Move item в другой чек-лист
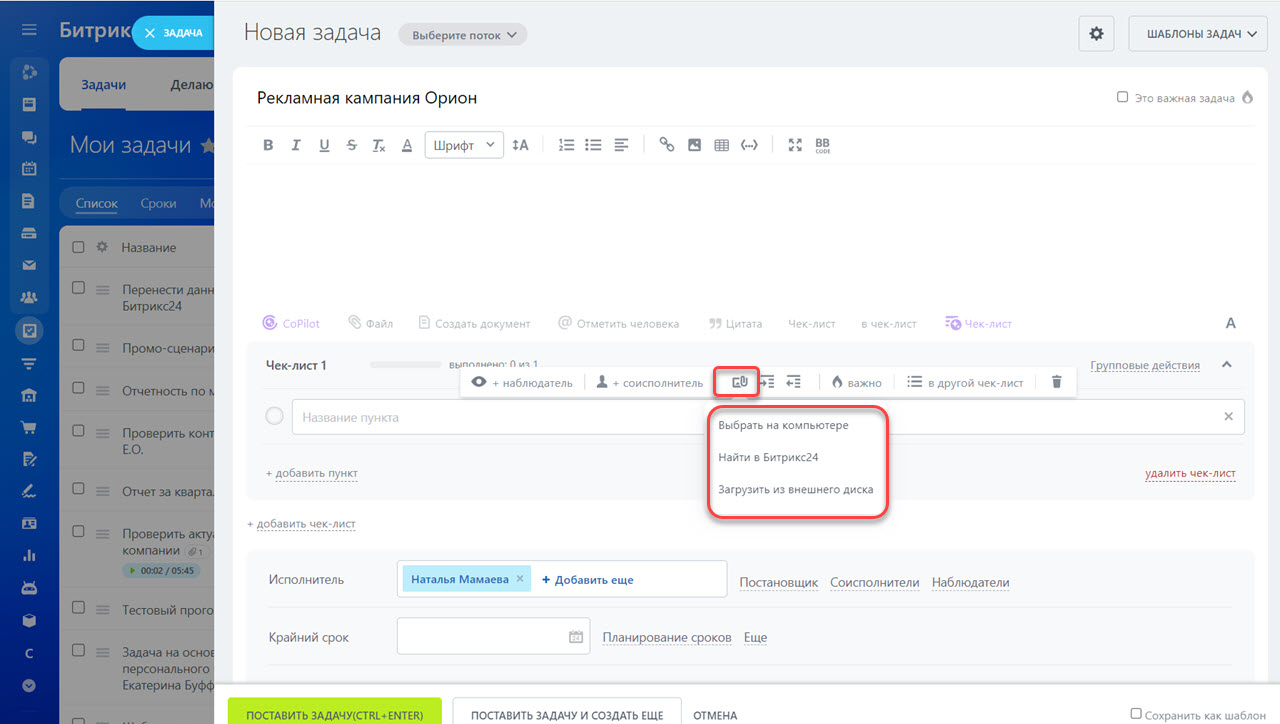The height and width of the screenshot is (724, 1280). point(965,382)
